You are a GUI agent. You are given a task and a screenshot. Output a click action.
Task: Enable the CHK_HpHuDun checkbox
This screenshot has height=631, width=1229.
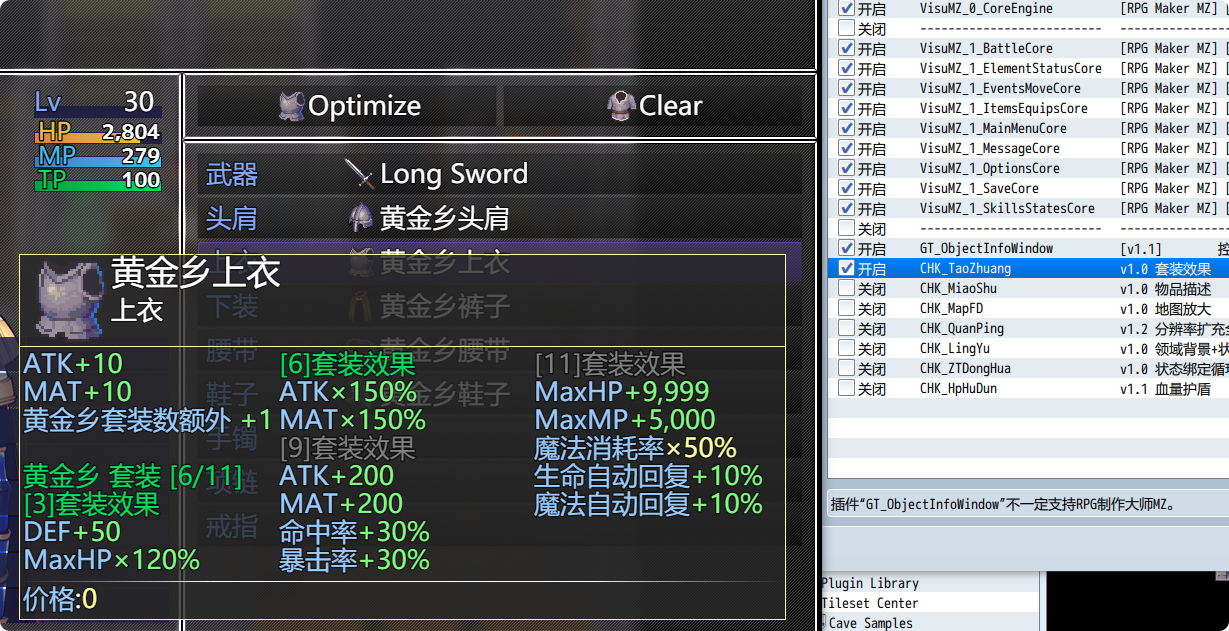click(847, 388)
